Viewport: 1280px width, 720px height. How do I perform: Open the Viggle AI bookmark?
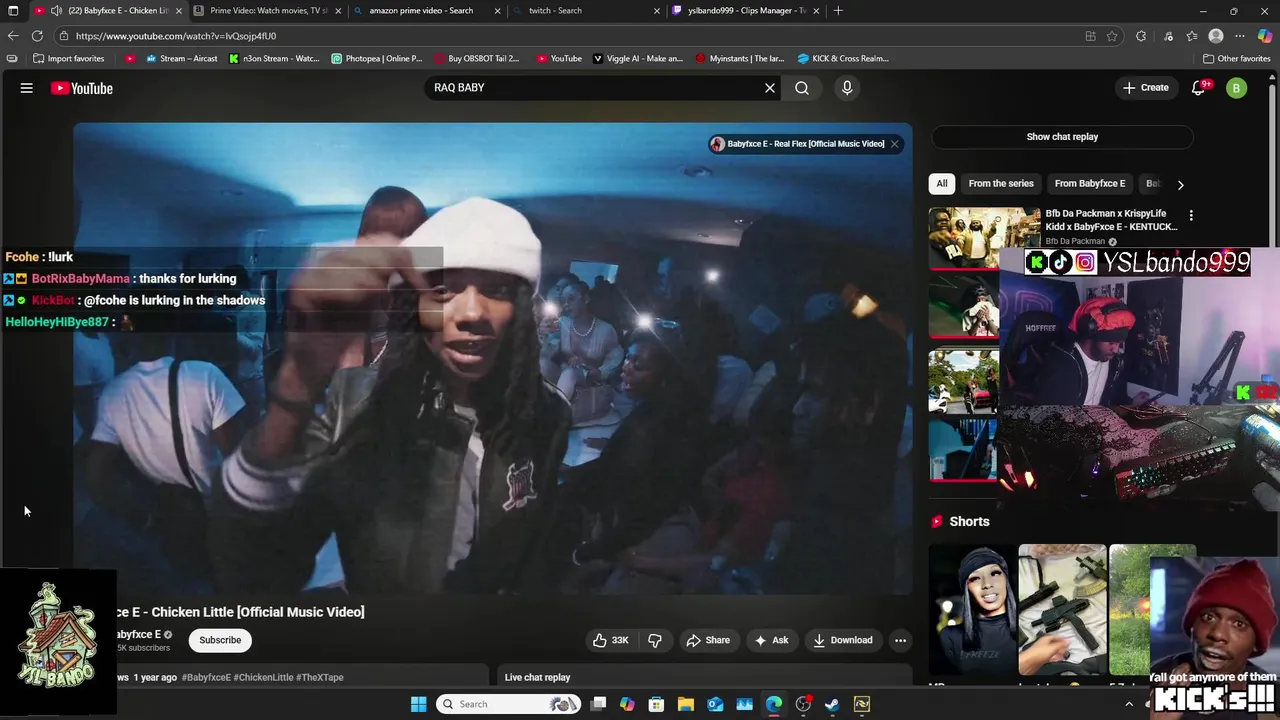[x=638, y=58]
